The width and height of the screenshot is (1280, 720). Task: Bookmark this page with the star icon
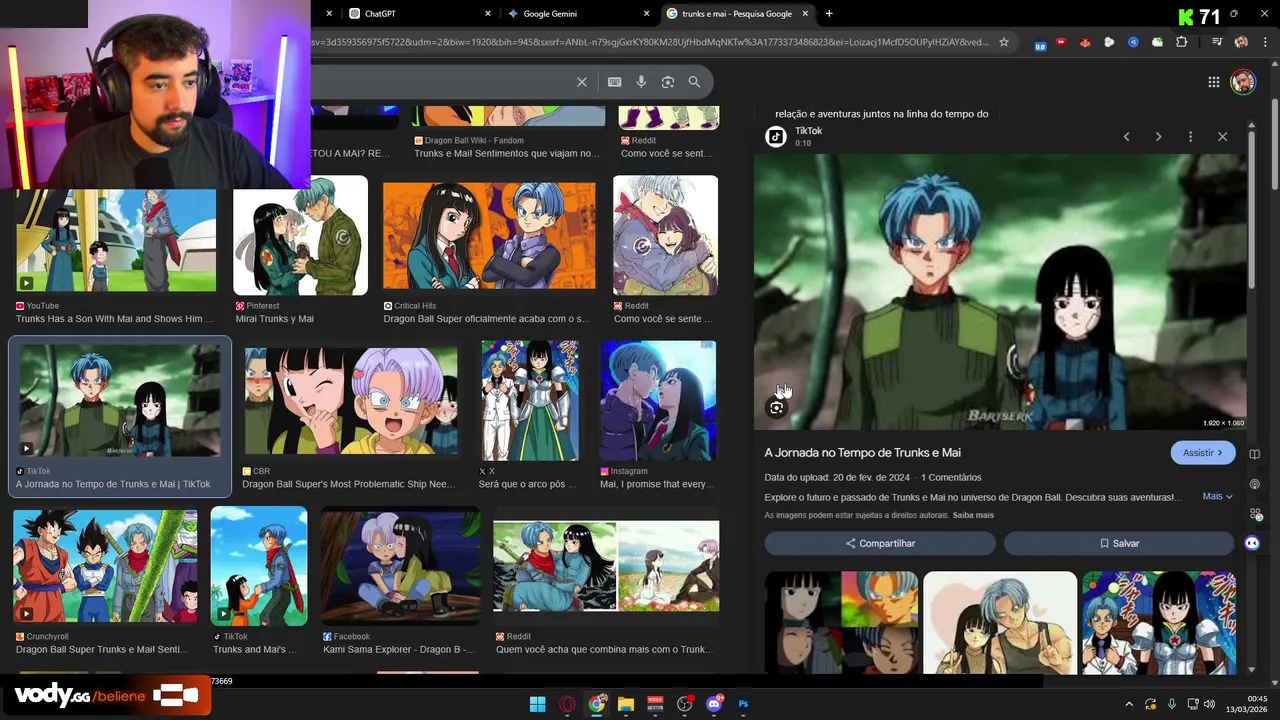click(x=1004, y=42)
